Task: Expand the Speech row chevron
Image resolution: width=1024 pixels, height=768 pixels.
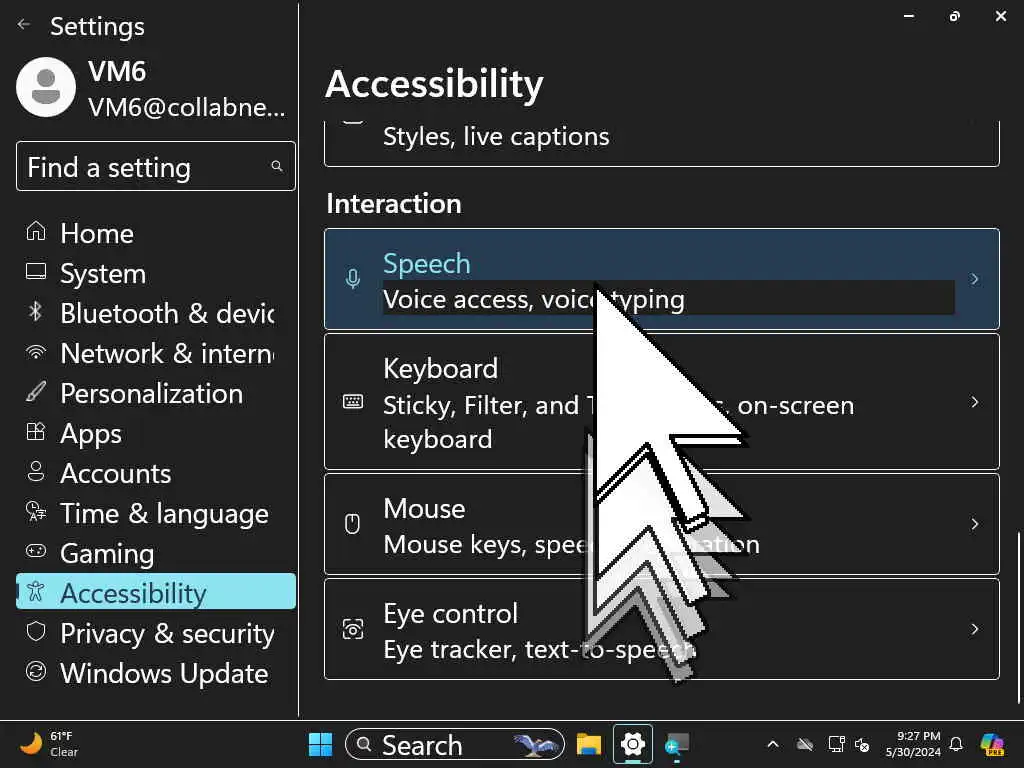Action: pyautogui.click(x=974, y=279)
